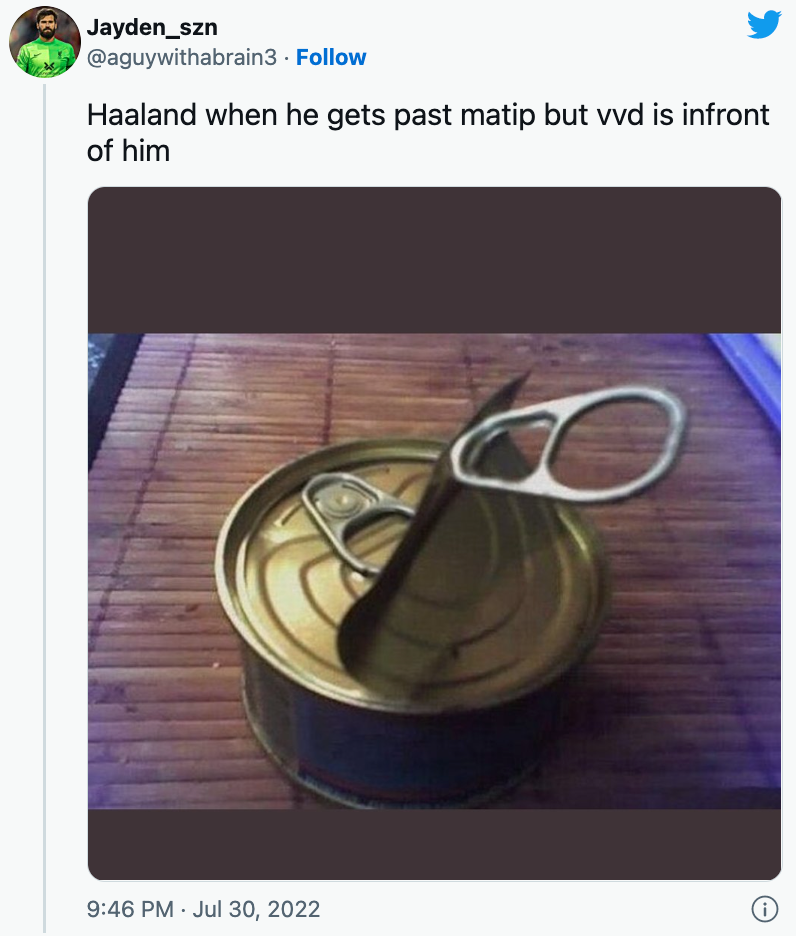Follow the aguywithabrain3 account

click(331, 57)
